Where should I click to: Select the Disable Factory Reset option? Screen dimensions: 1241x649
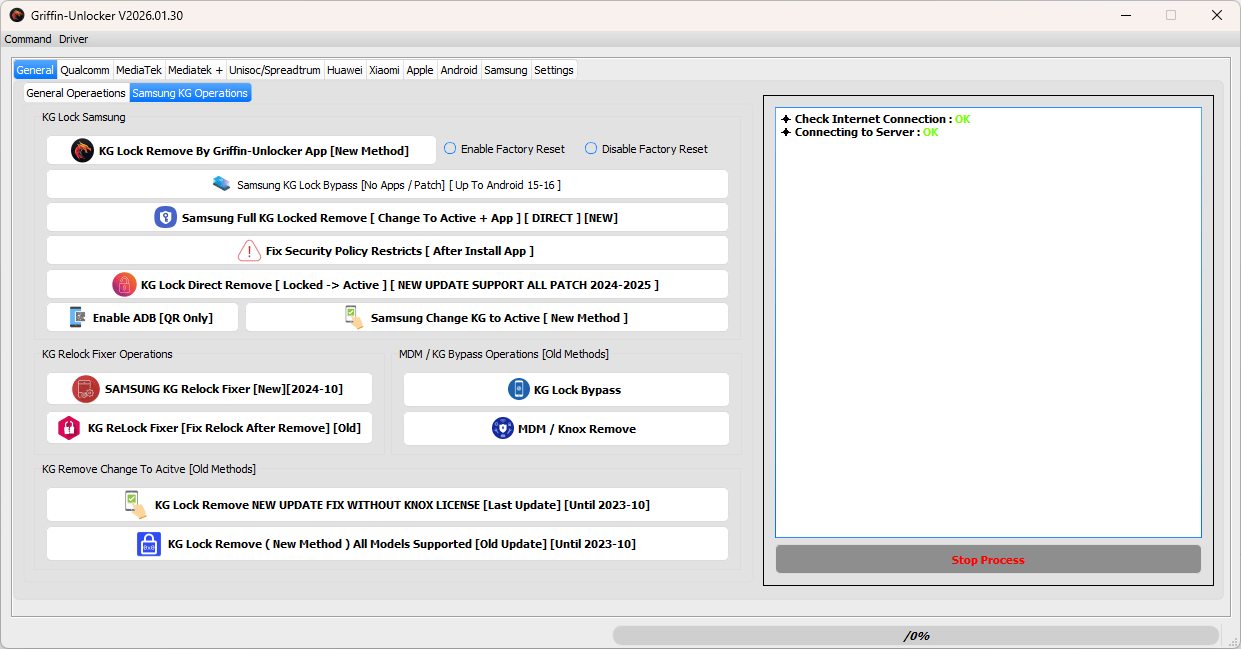point(590,148)
